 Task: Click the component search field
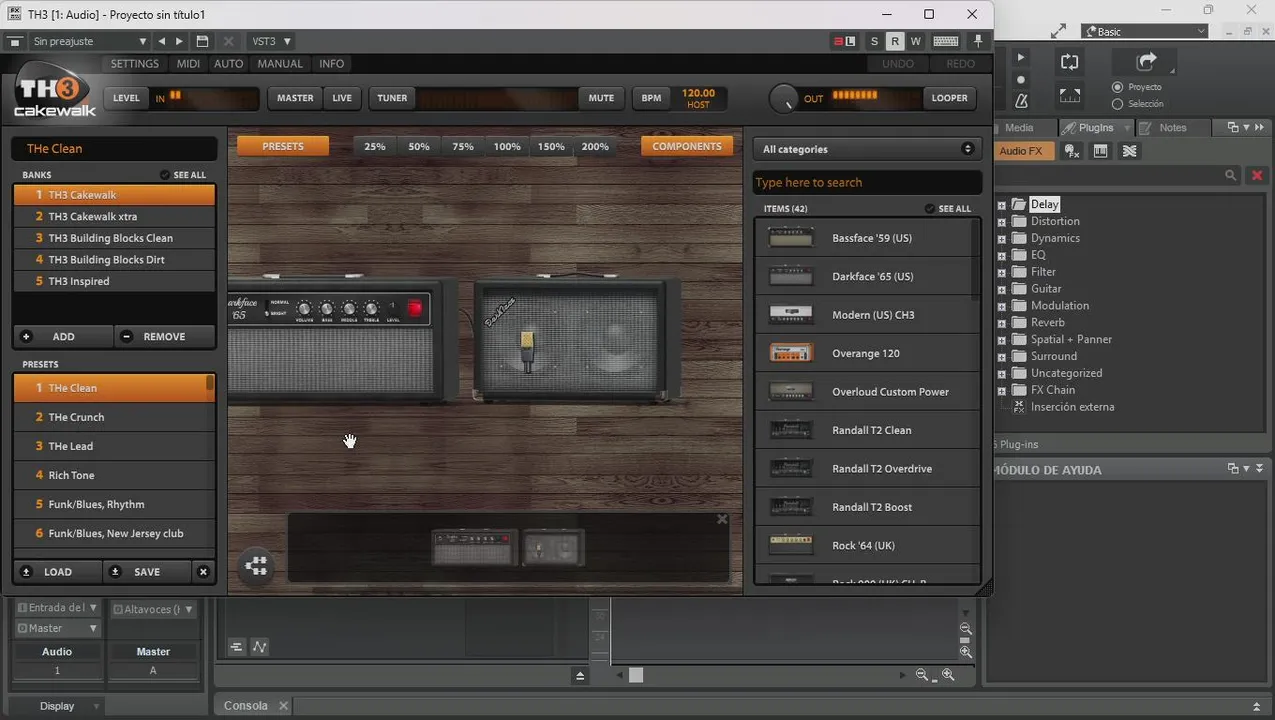[867, 182]
